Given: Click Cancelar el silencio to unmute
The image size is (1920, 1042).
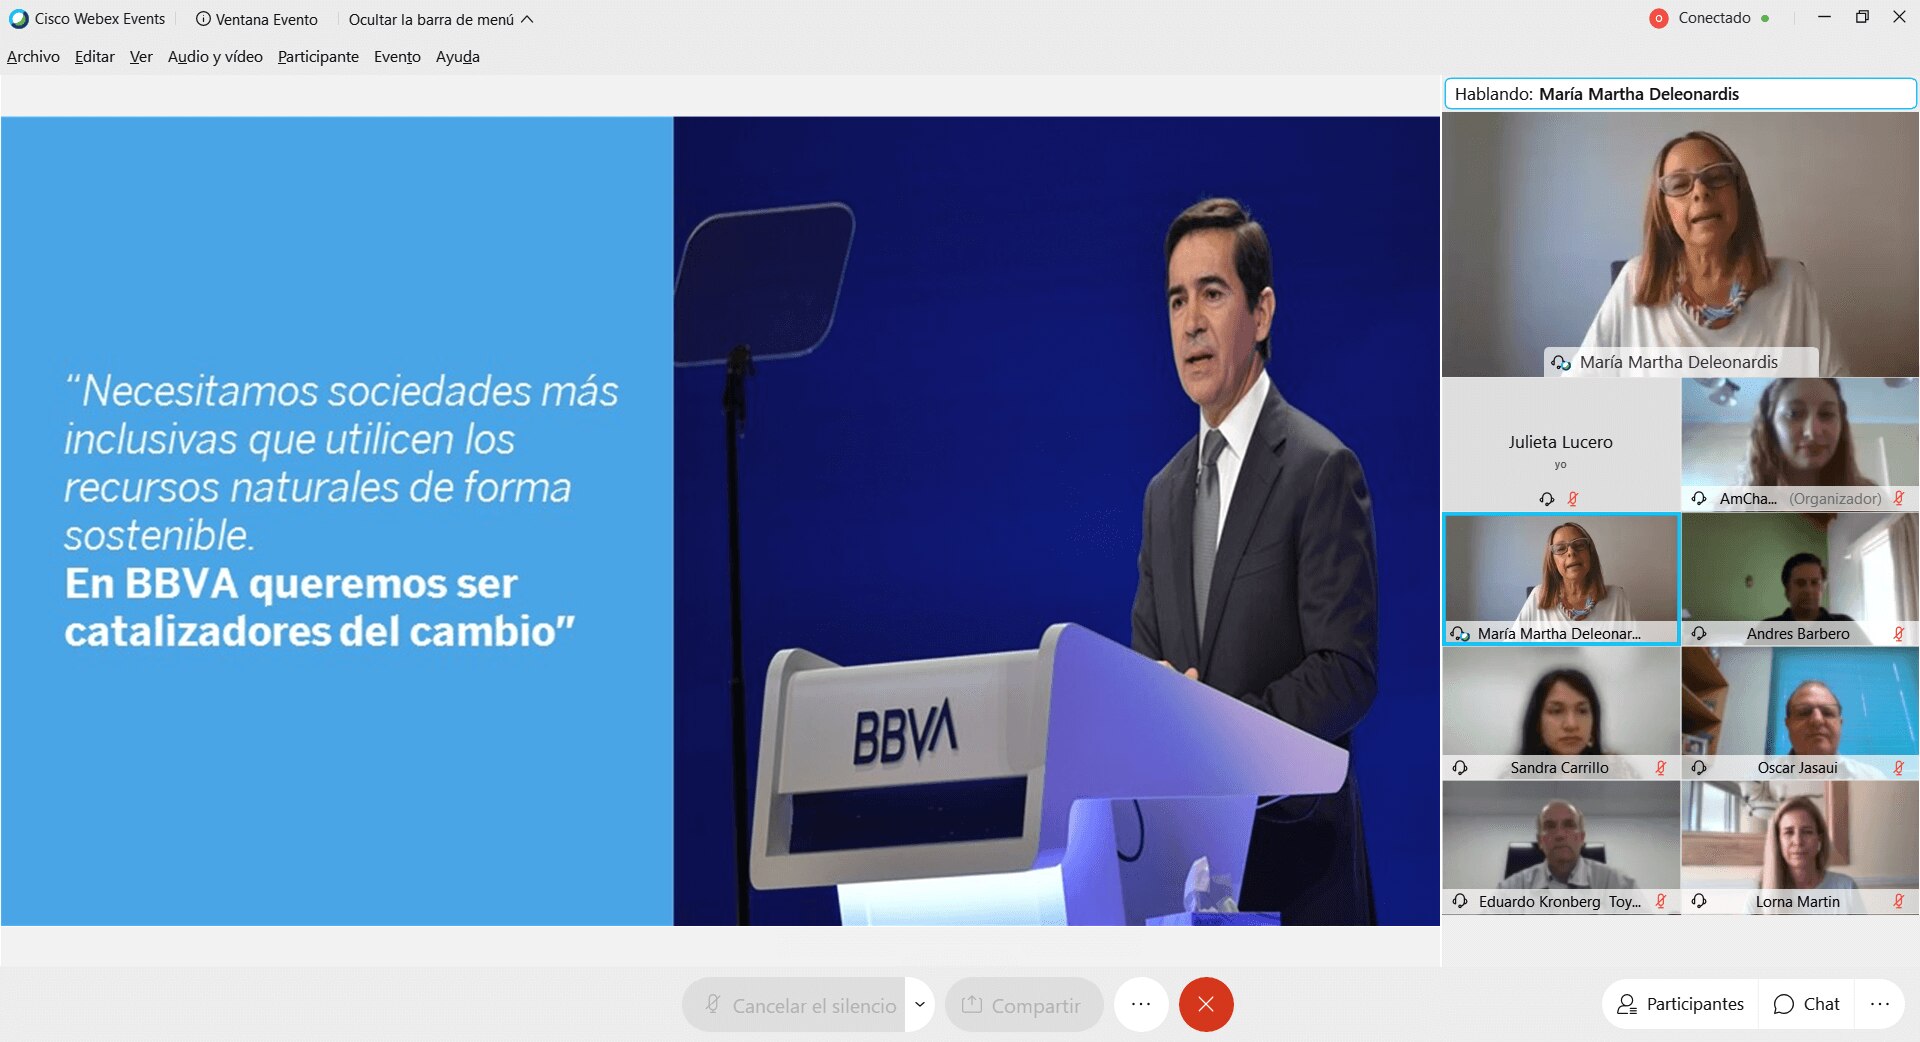Looking at the screenshot, I should coord(794,1005).
